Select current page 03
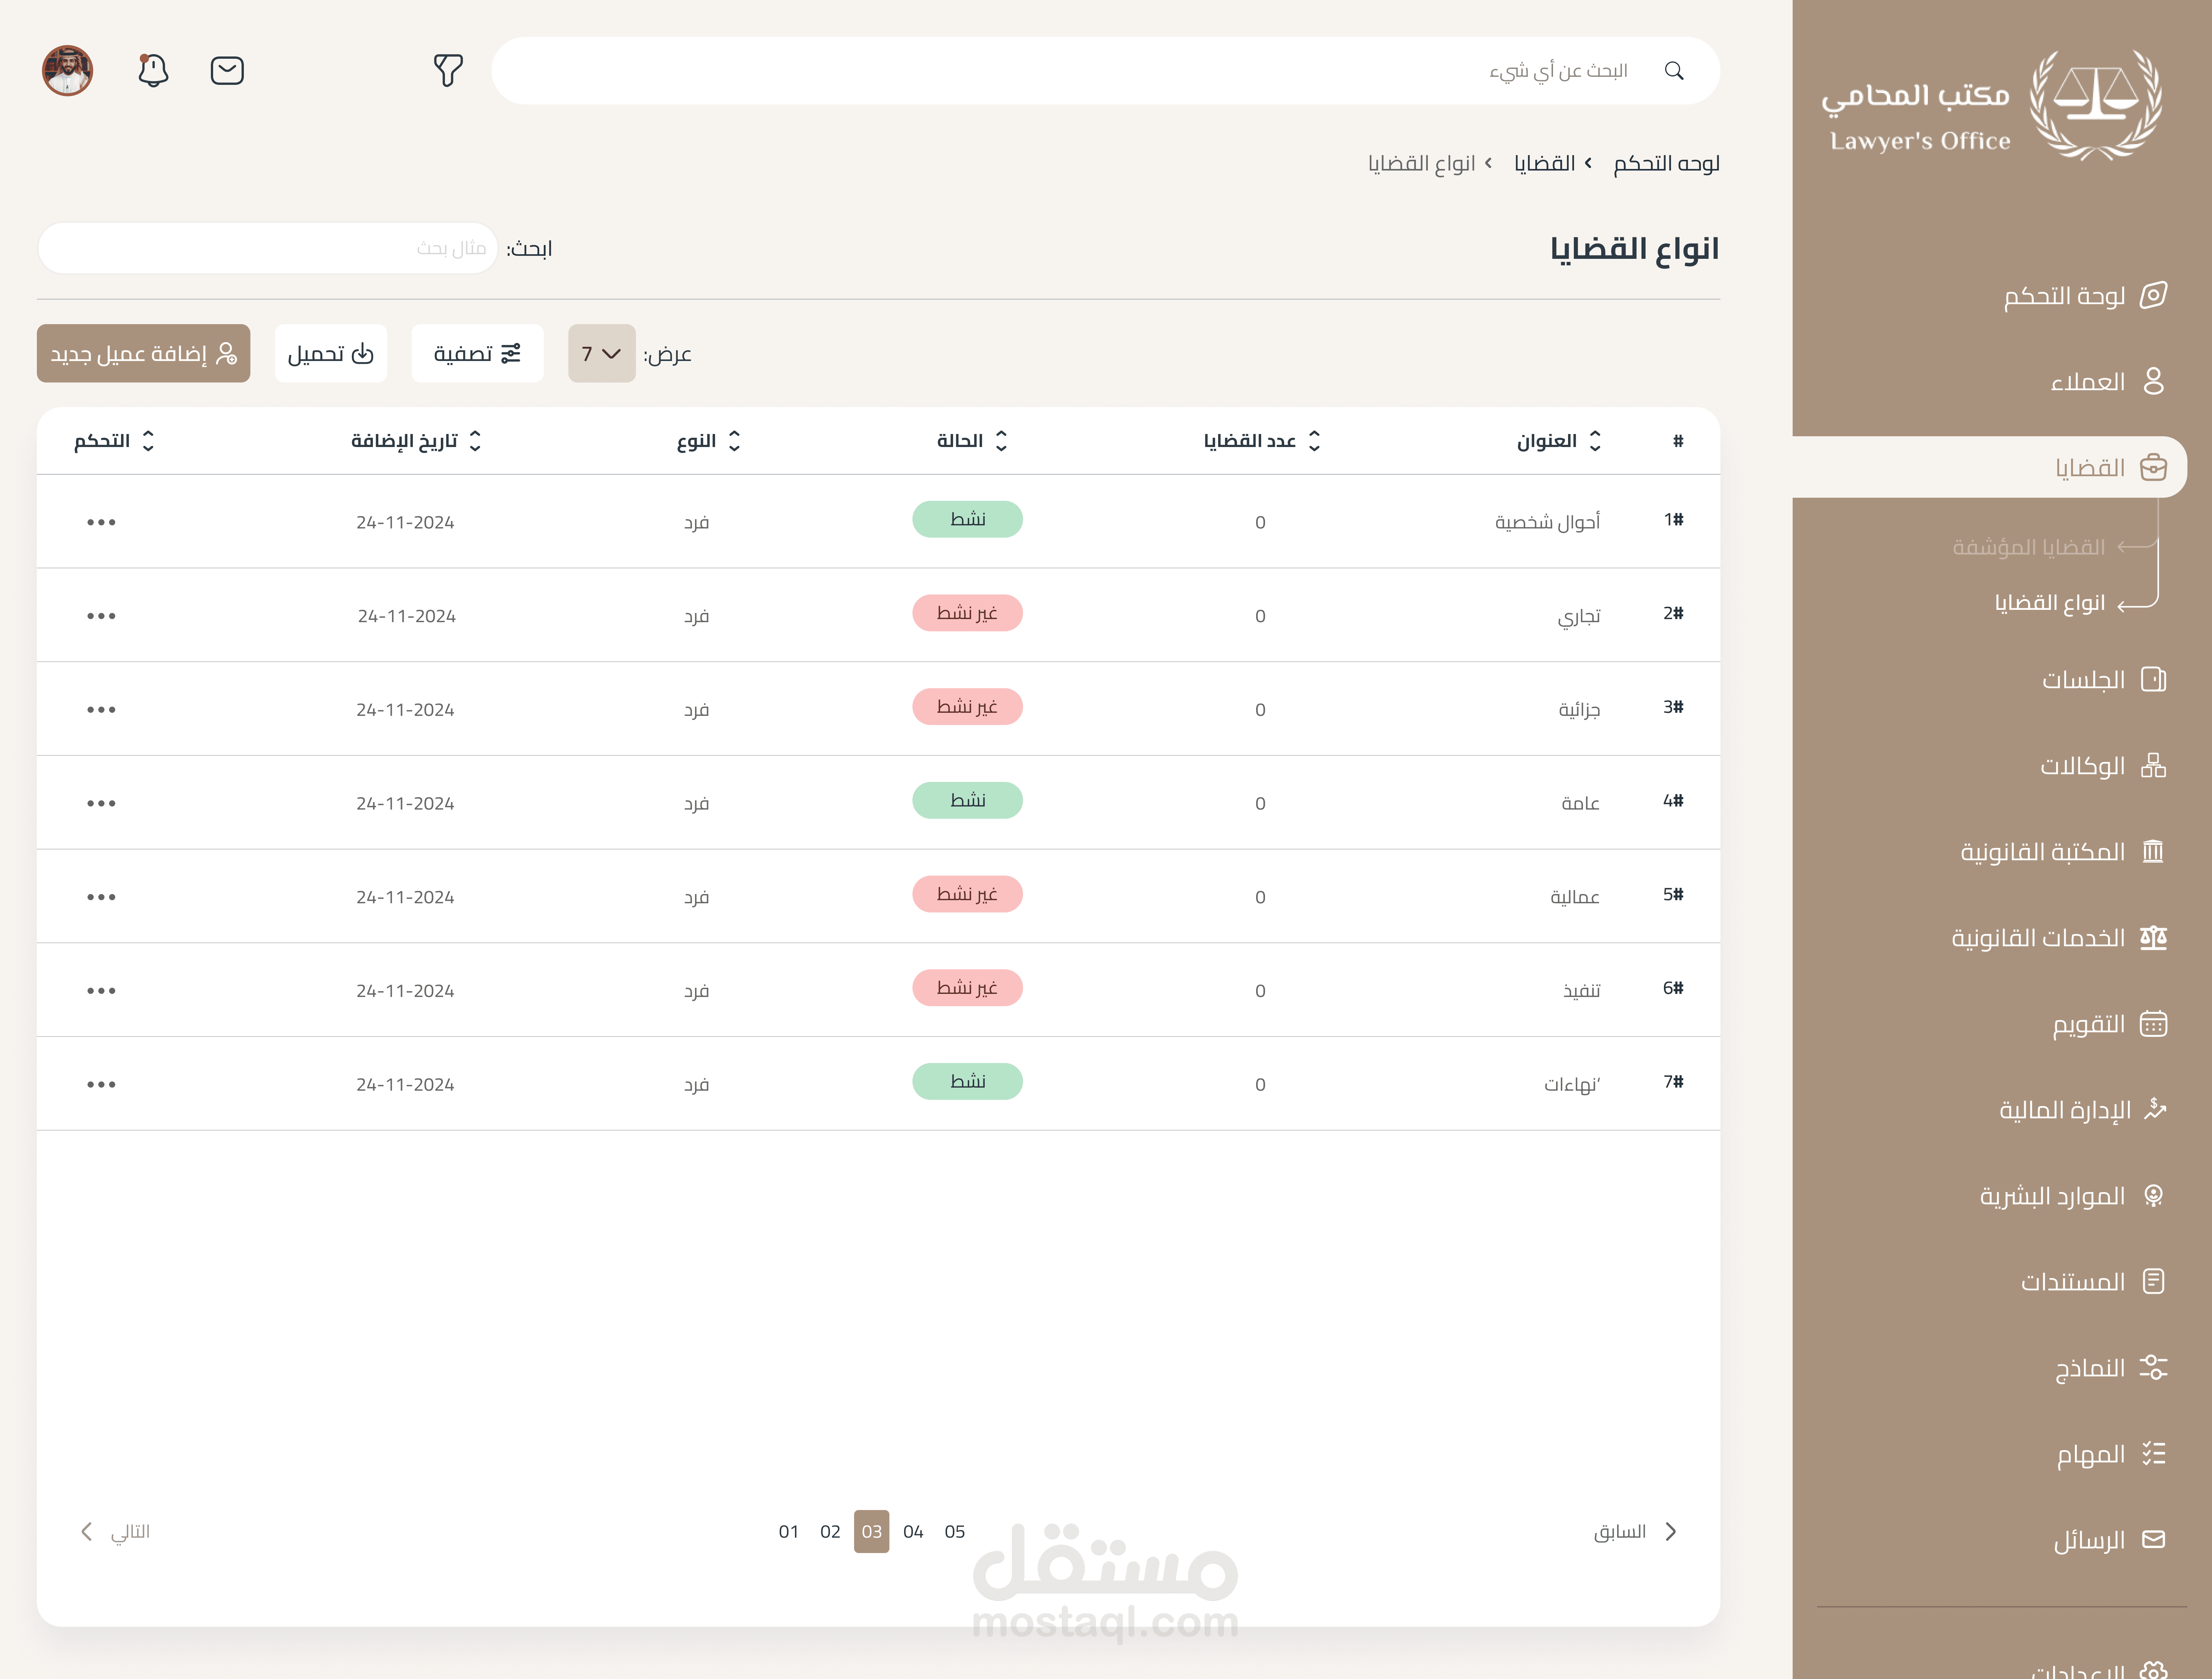Viewport: 2212px width, 1679px height. tap(872, 1532)
